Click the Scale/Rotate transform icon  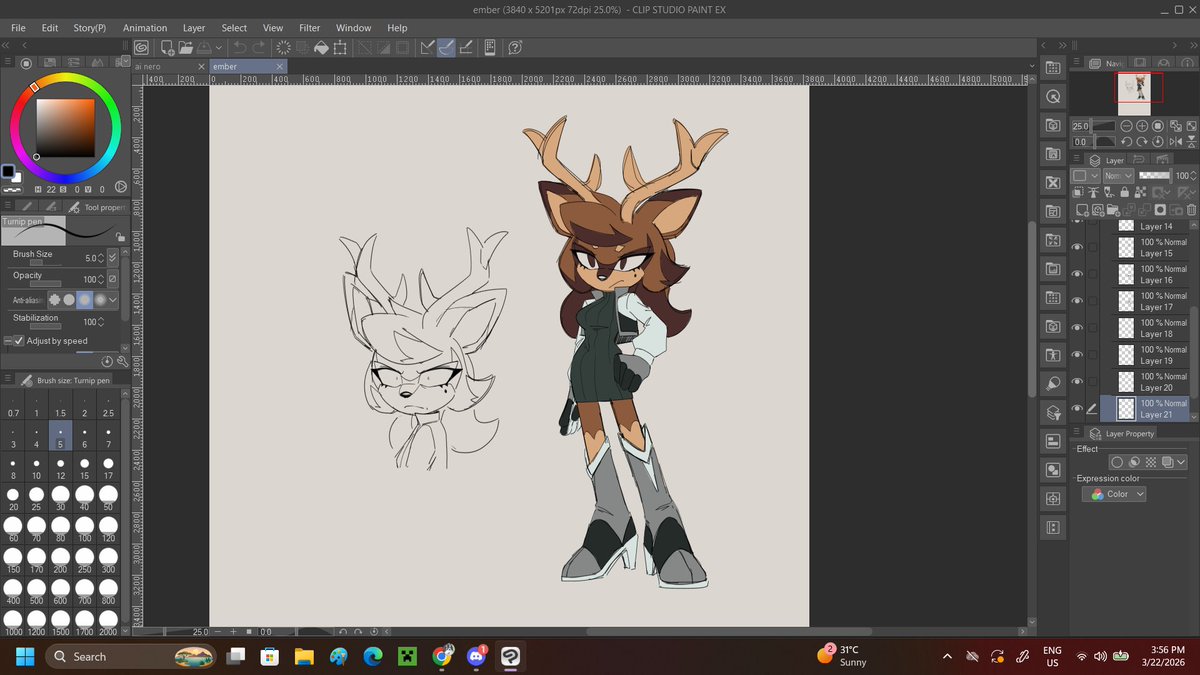(x=340, y=47)
